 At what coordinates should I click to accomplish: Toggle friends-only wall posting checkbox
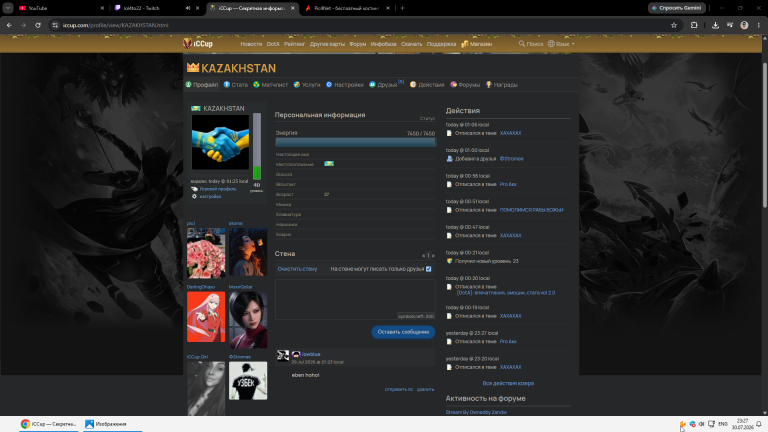point(429,269)
